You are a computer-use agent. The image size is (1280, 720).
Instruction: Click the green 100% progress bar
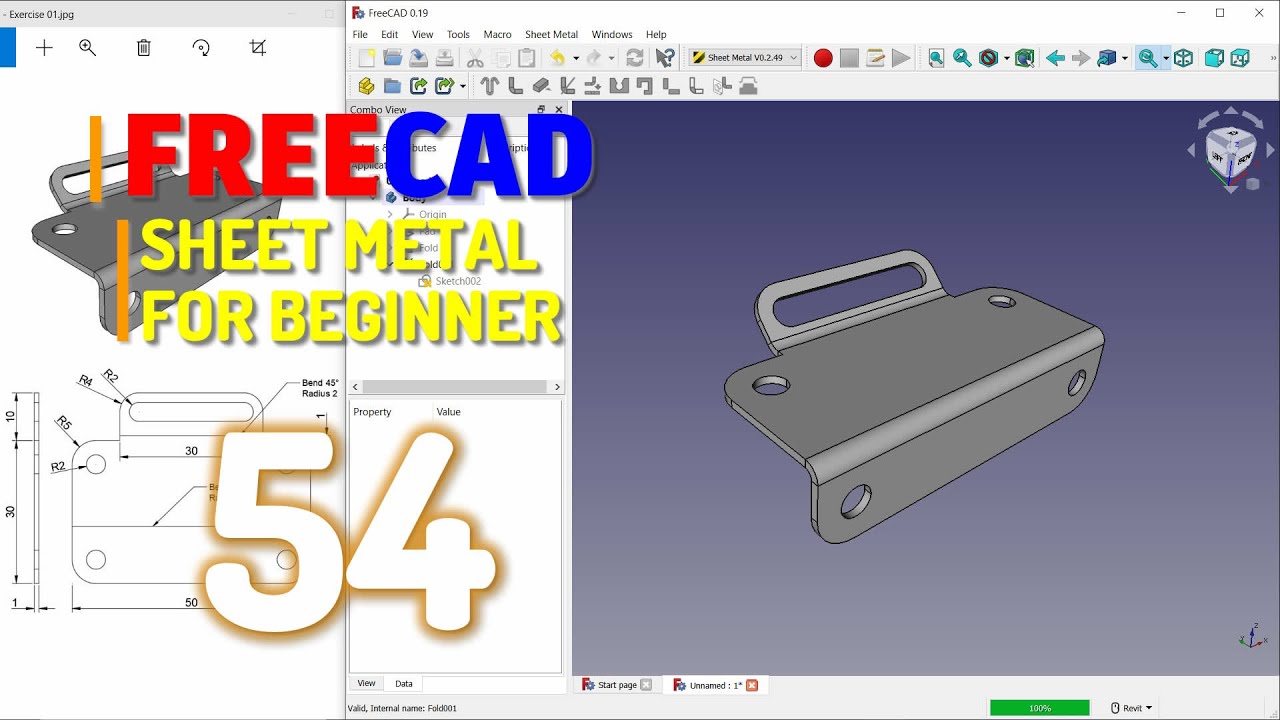point(1040,708)
